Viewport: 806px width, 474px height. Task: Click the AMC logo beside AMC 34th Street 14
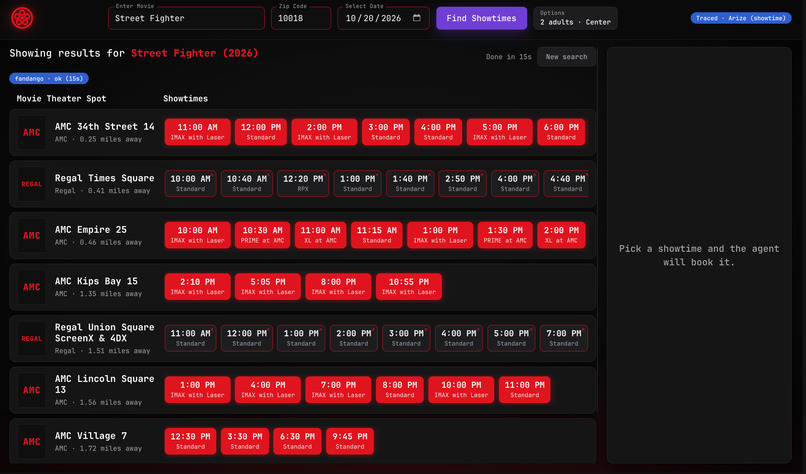pyautogui.click(x=31, y=133)
